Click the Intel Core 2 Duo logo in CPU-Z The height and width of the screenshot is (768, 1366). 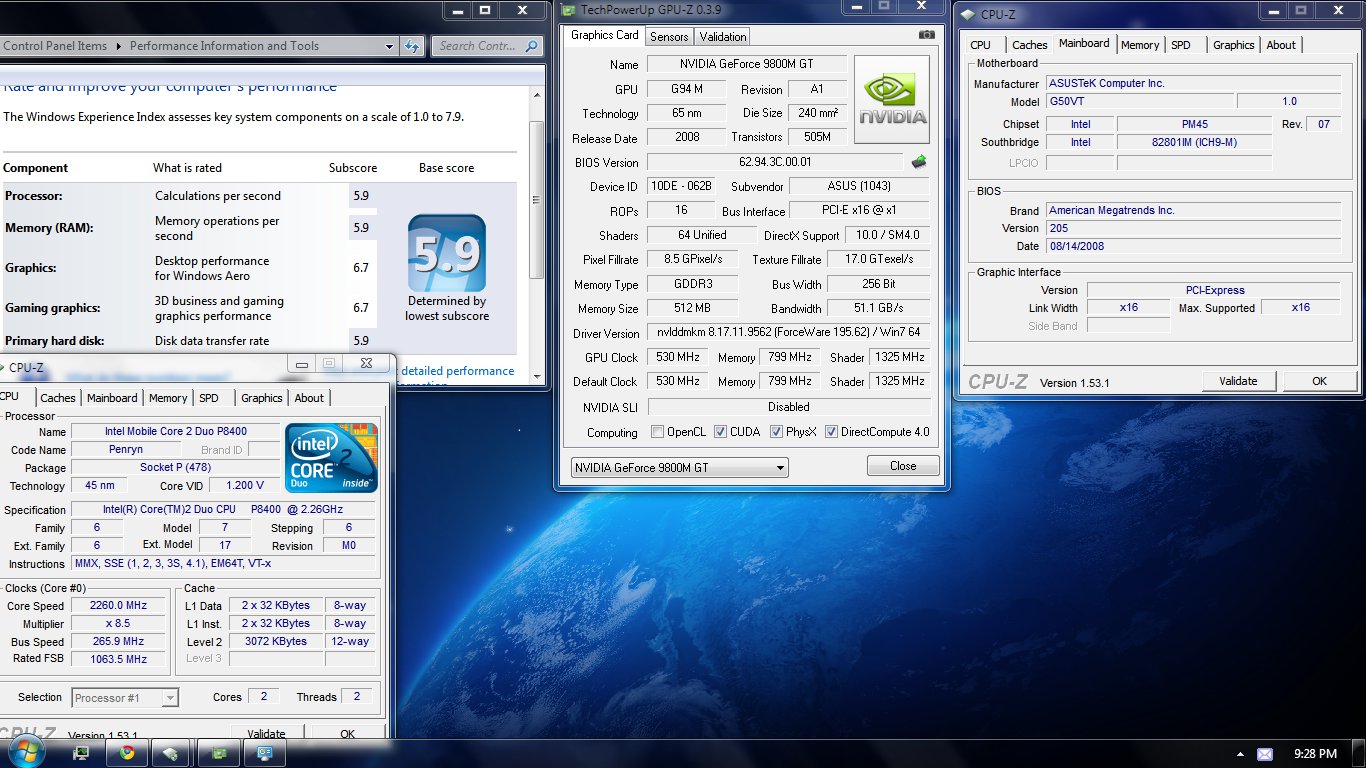[331, 458]
